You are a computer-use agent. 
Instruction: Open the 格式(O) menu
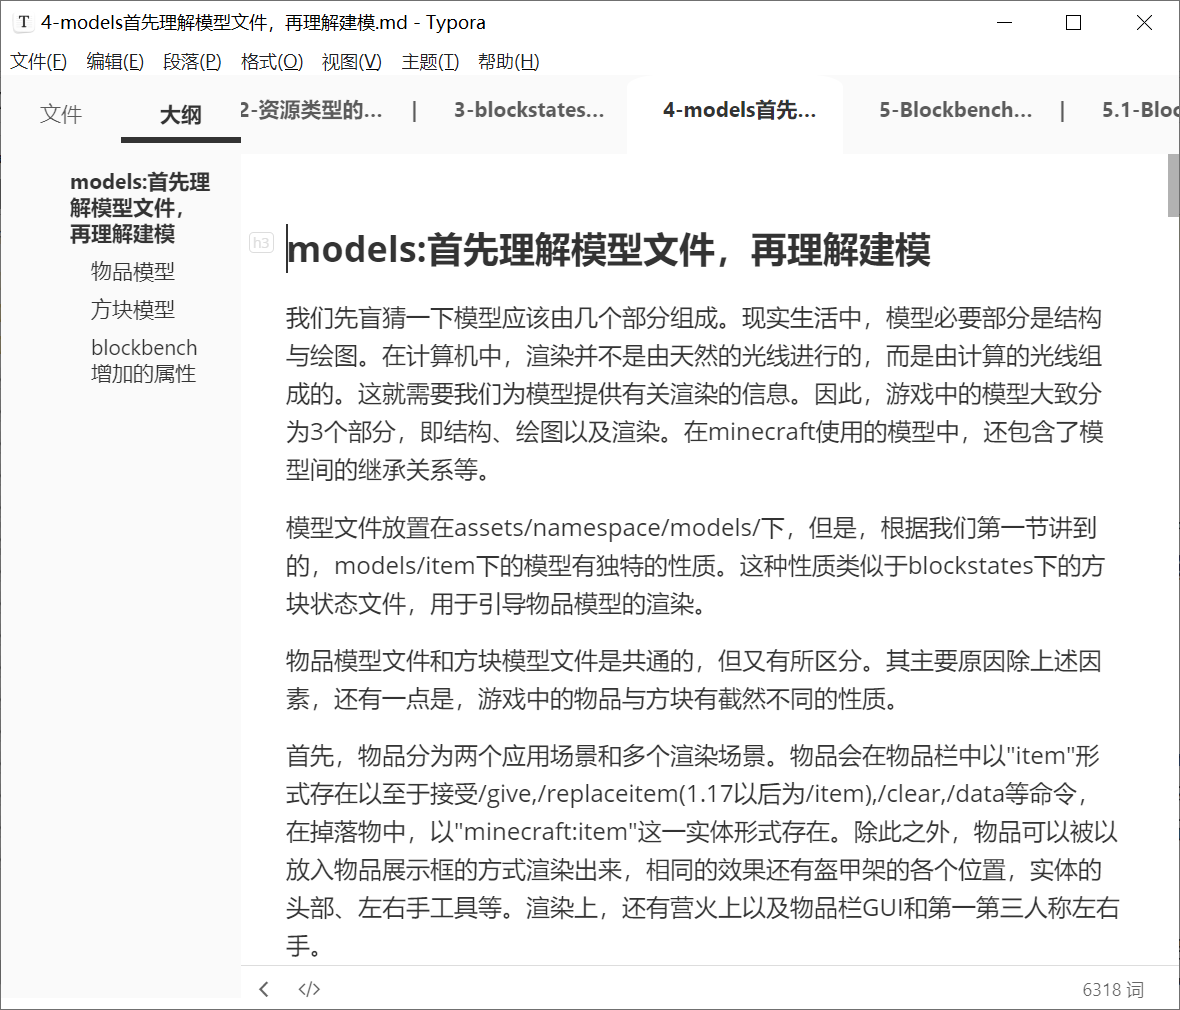(x=272, y=62)
